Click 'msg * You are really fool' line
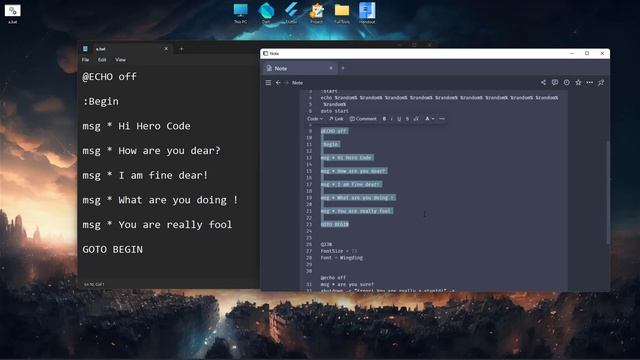This screenshot has width=640, height=360. [x=157, y=225]
